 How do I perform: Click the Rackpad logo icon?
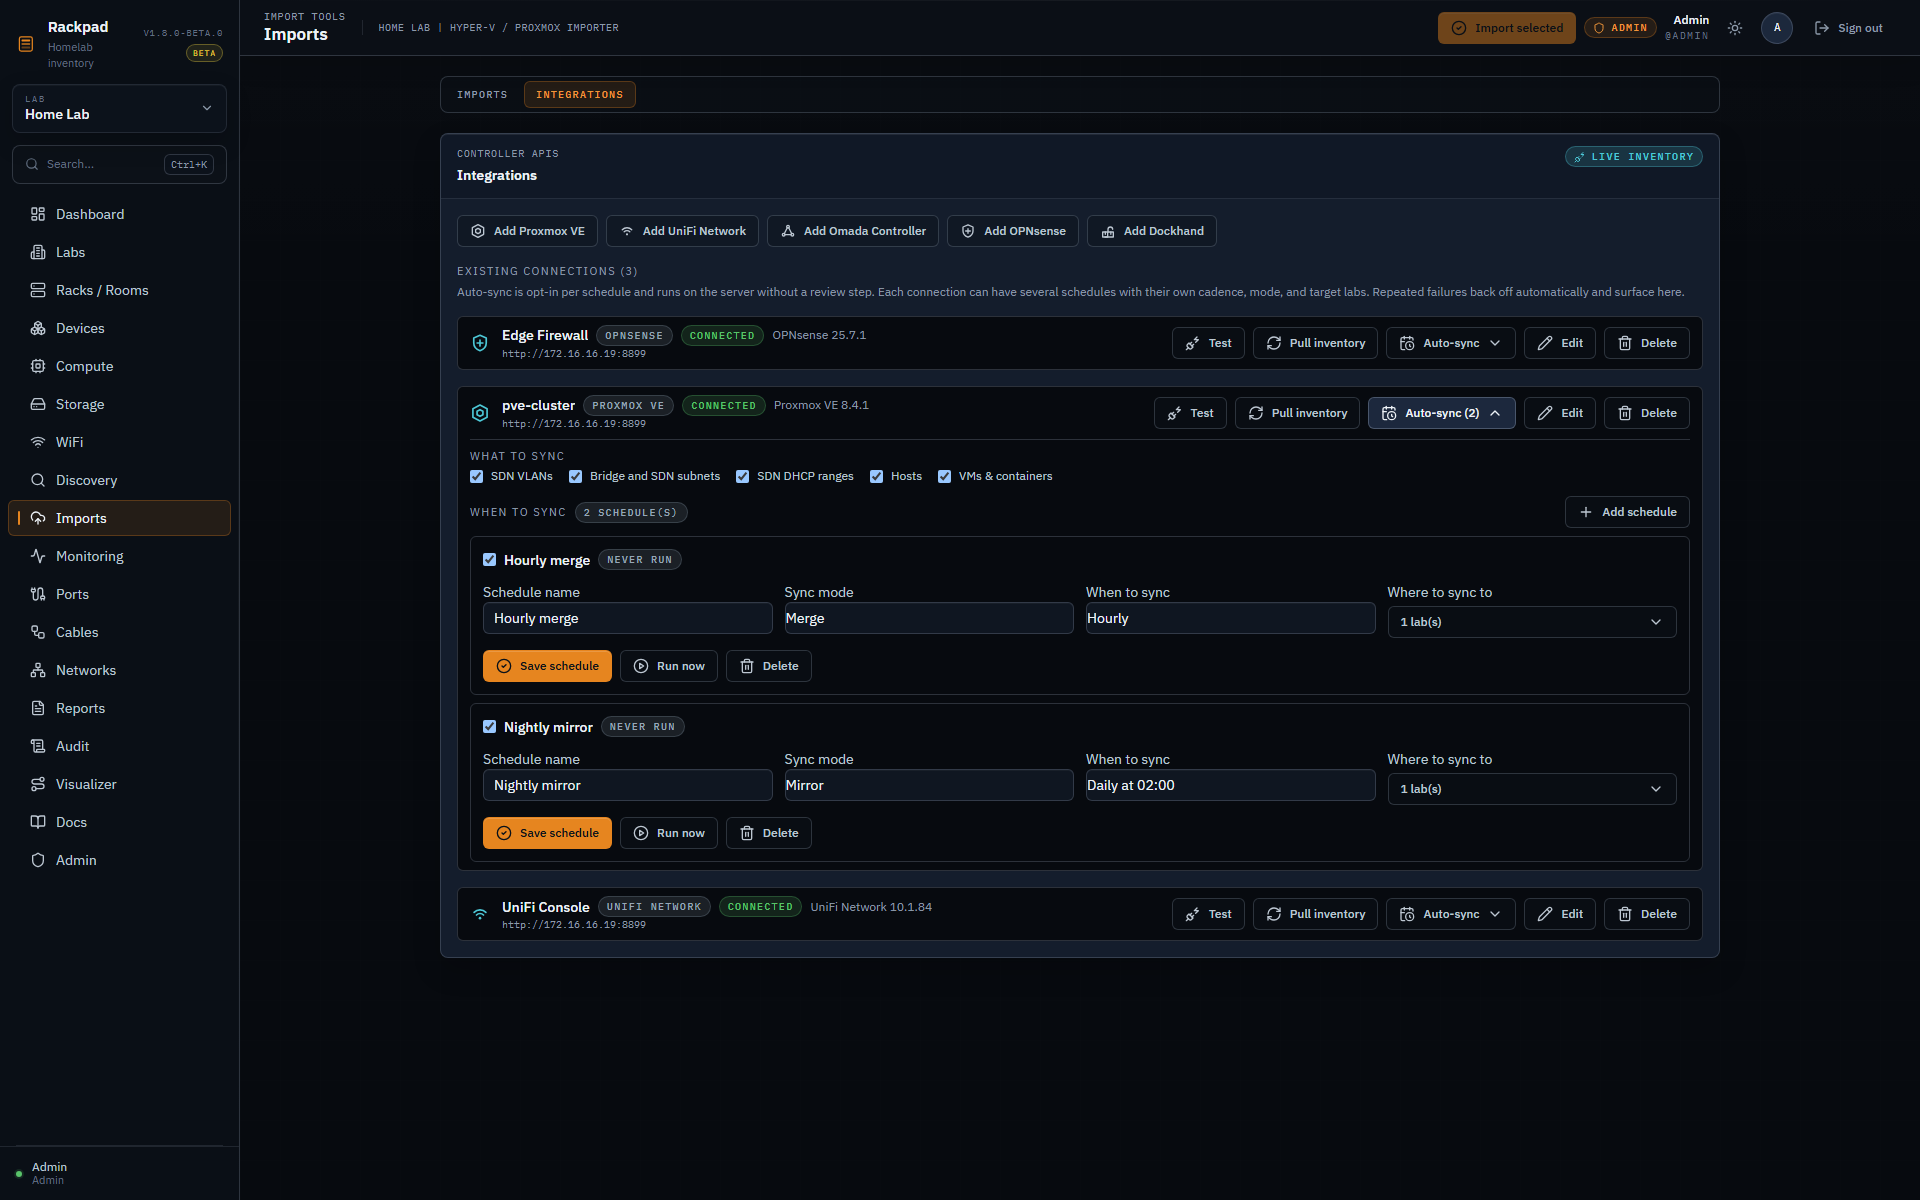[x=26, y=44]
